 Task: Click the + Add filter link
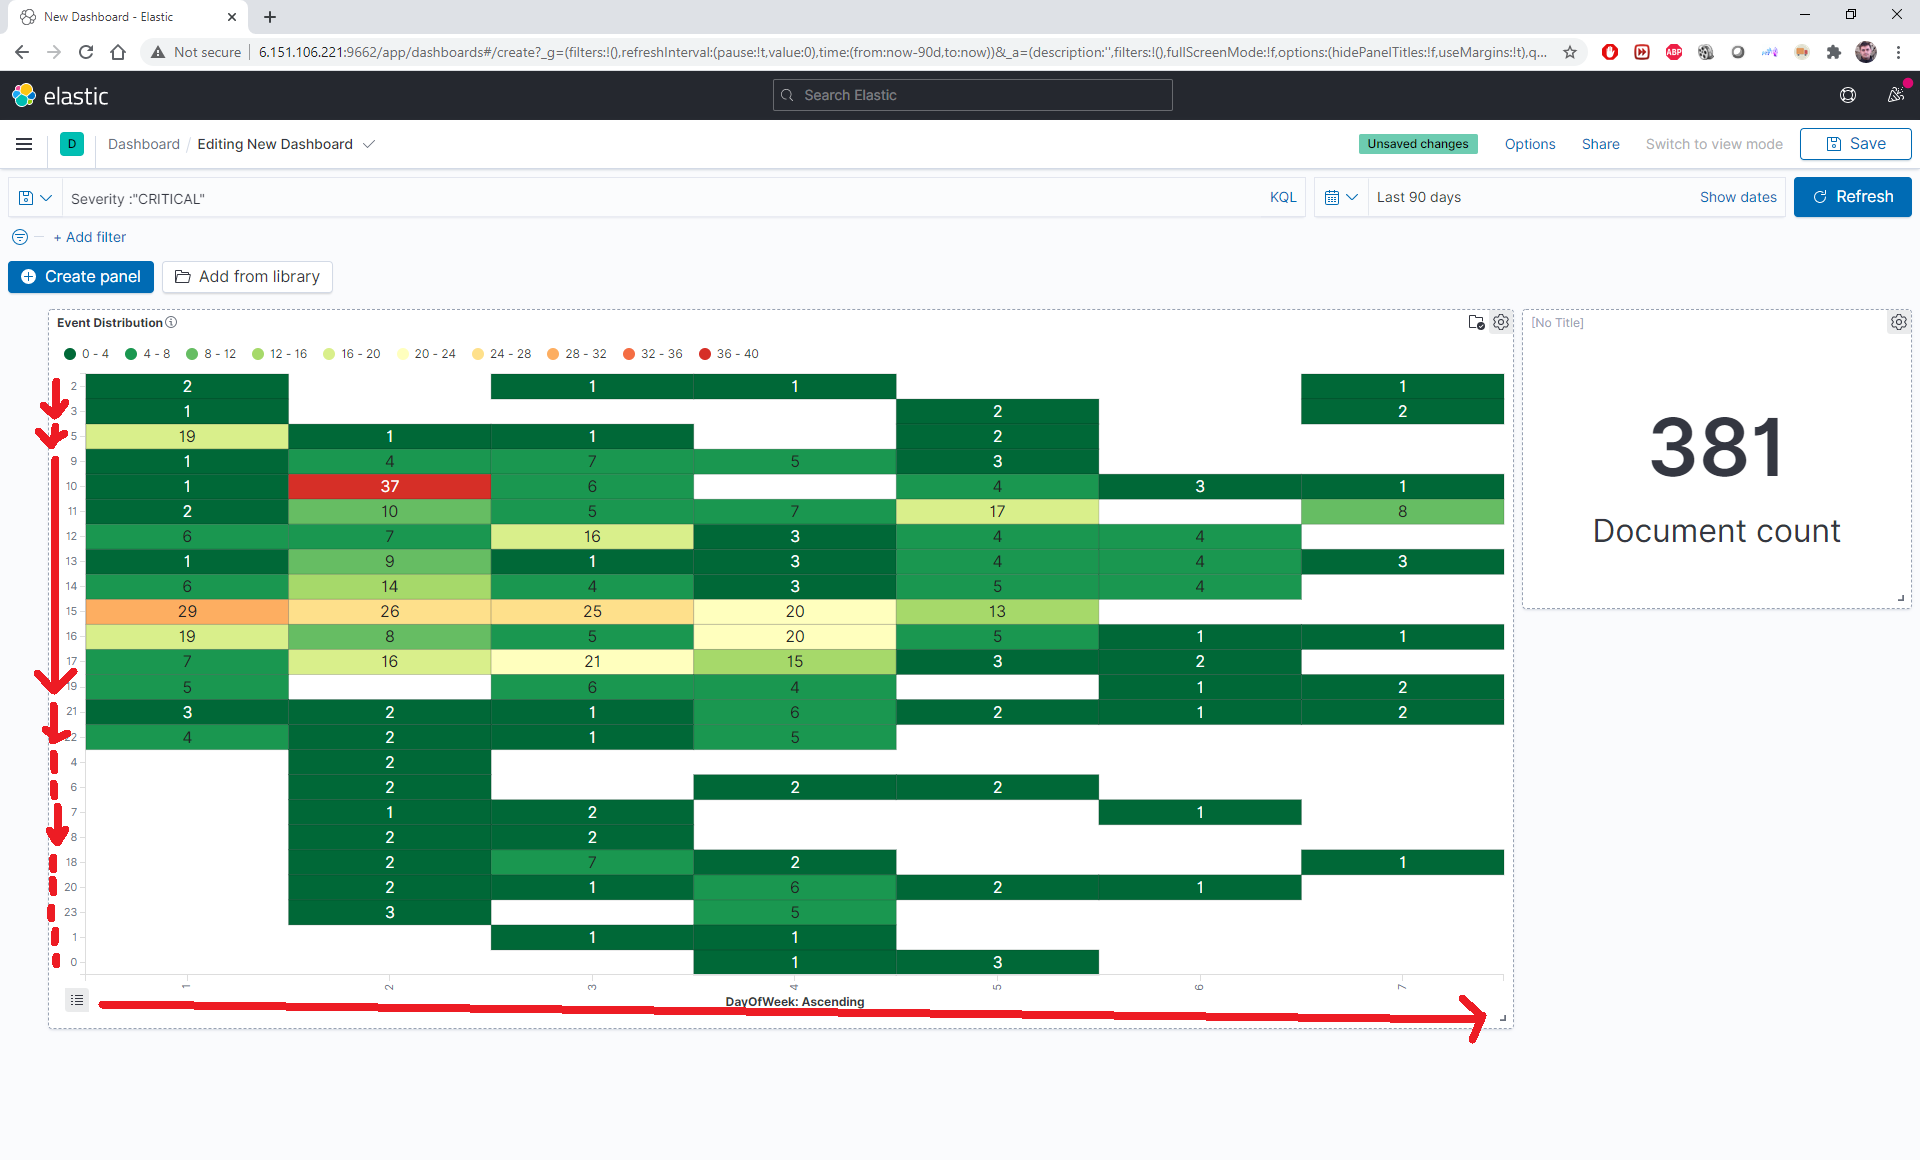click(x=90, y=237)
